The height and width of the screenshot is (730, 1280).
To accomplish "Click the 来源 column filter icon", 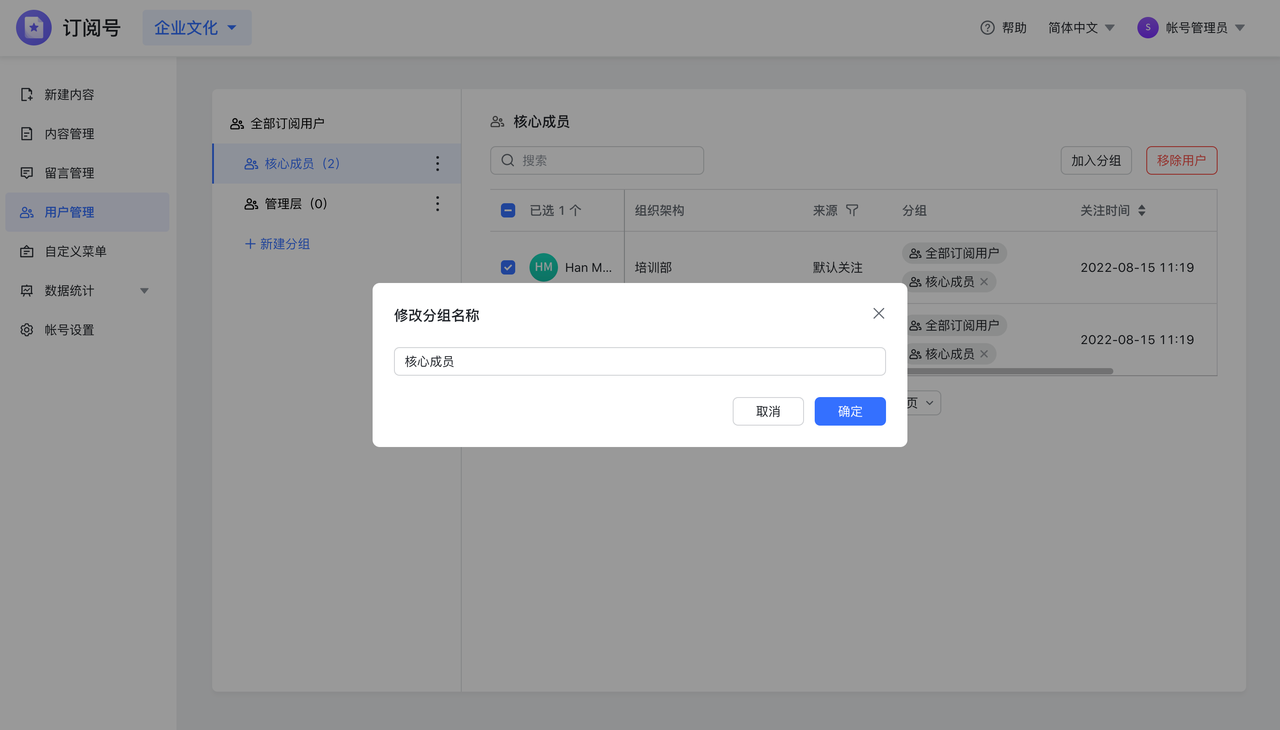I will [852, 211].
